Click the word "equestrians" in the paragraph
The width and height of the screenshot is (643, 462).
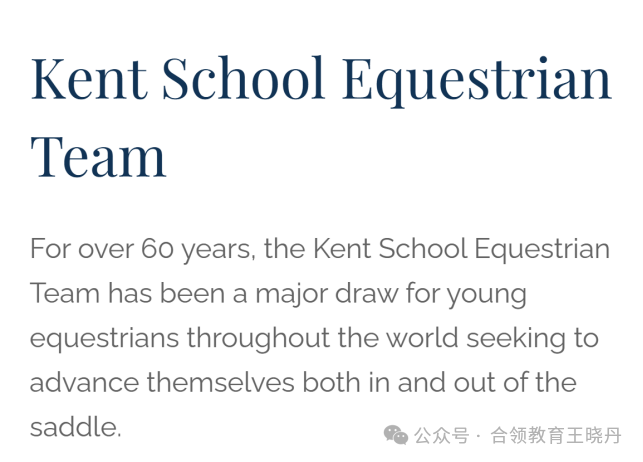coord(105,339)
